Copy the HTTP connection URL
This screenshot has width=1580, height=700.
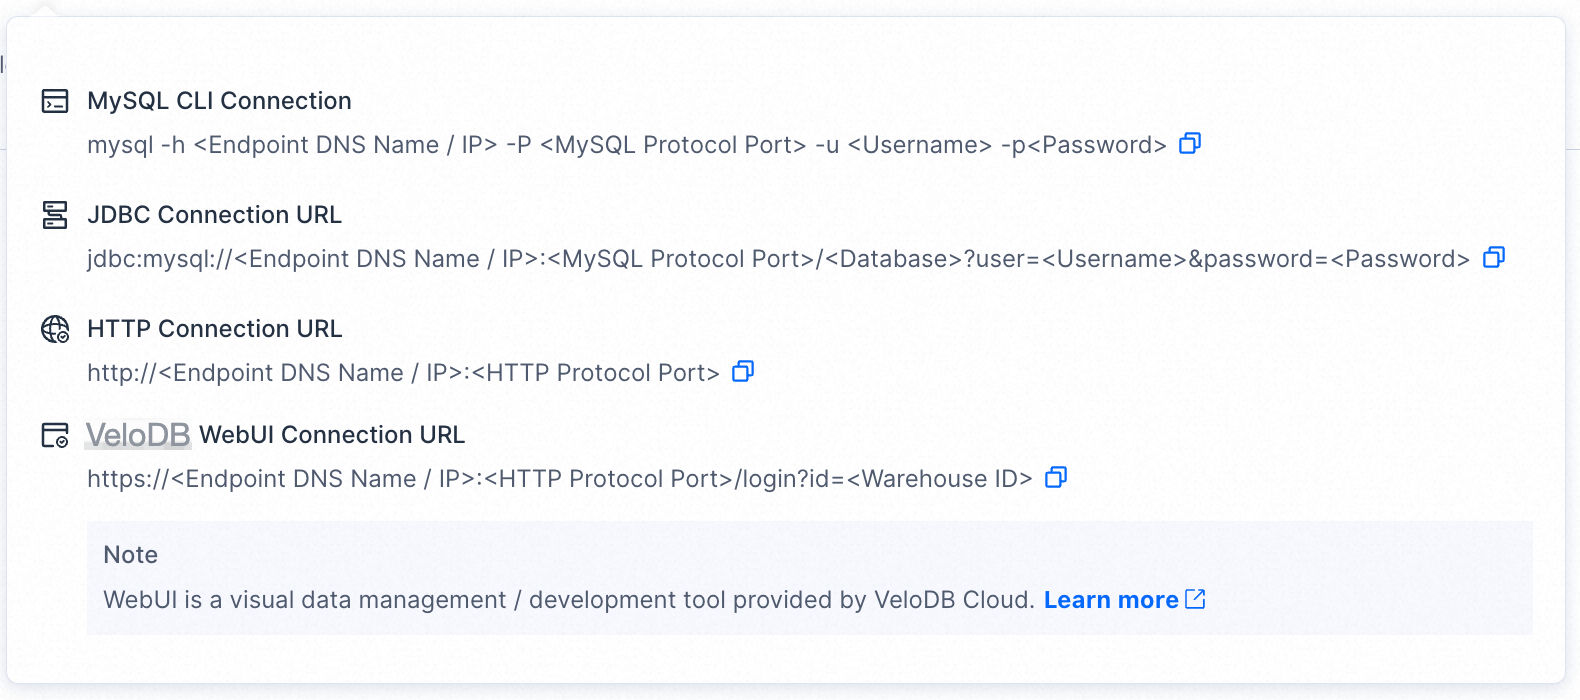742,372
